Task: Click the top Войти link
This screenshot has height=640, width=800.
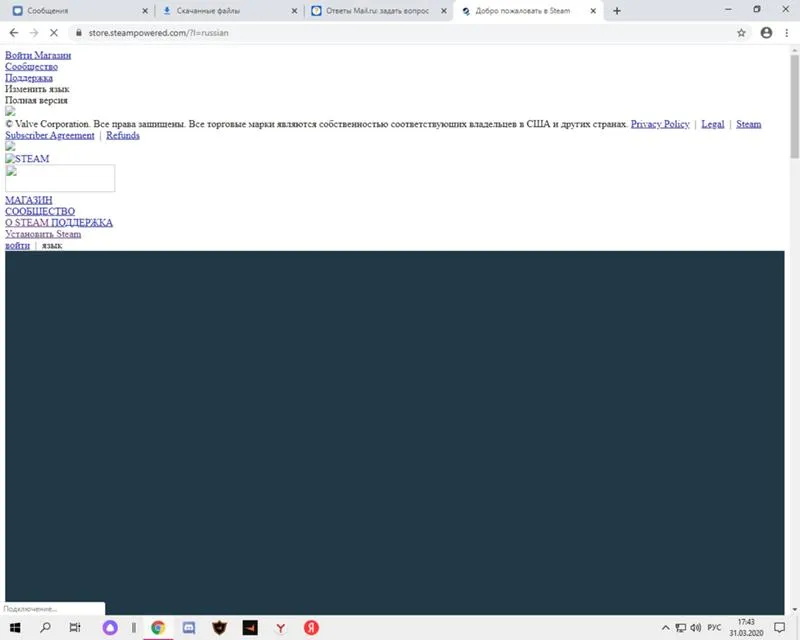Action: pyautogui.click(x=18, y=55)
